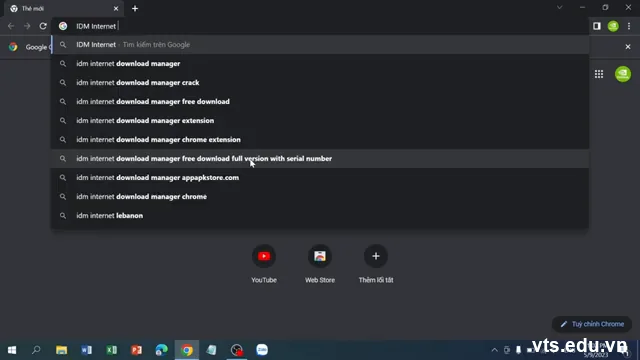640x360 pixels.
Task: Open the screen recorder taskbar icon
Action: [x=237, y=350]
